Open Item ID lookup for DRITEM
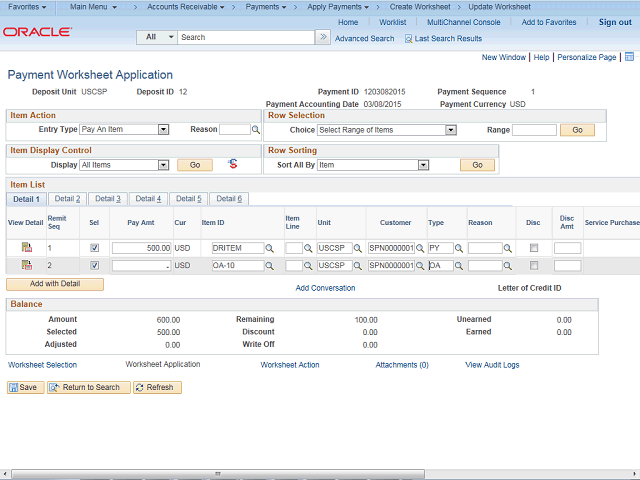This screenshot has height=480, width=640. click(x=270, y=248)
